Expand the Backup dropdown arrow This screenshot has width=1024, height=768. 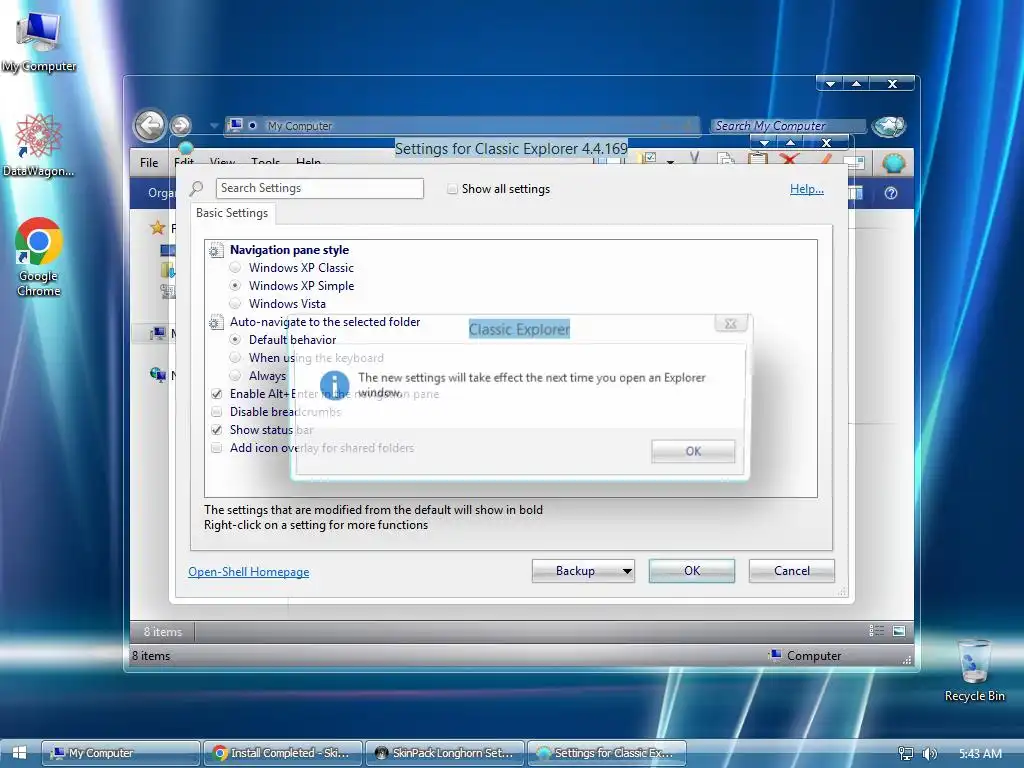tap(627, 571)
